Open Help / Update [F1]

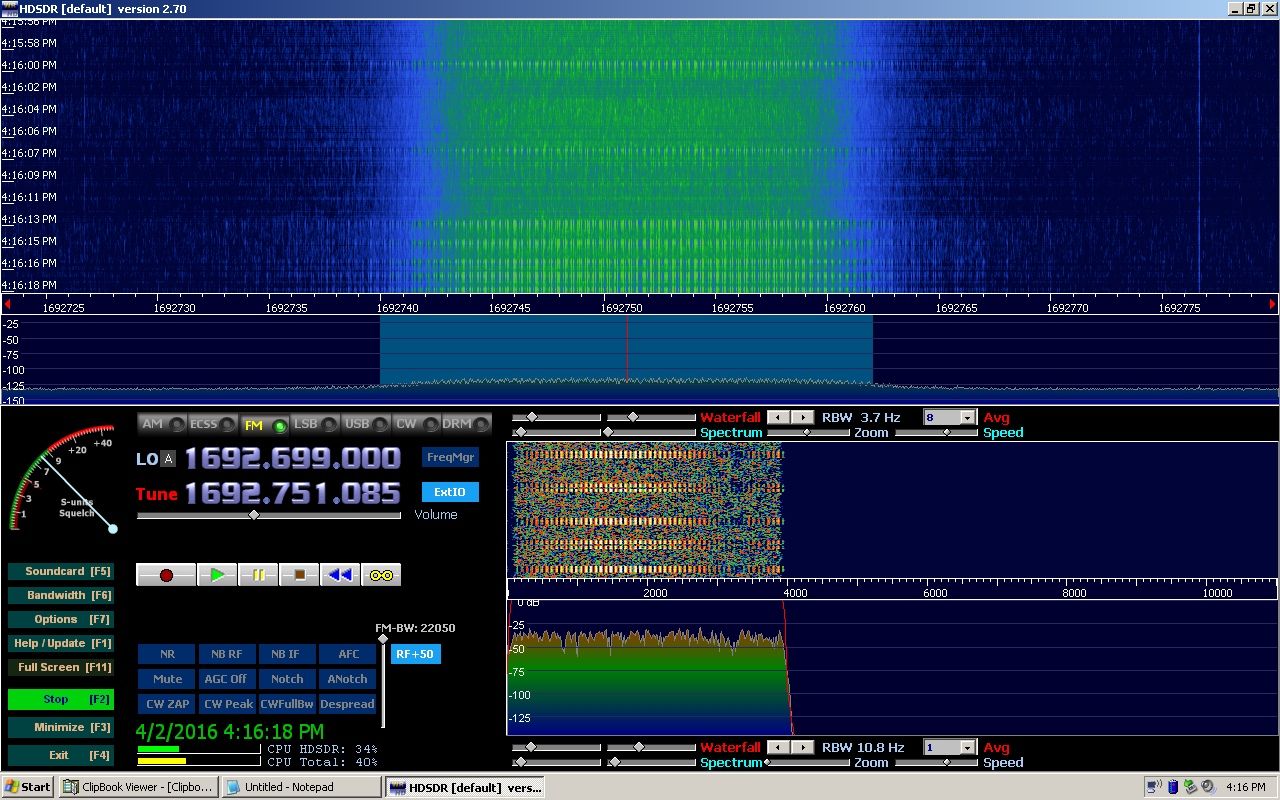[60, 643]
